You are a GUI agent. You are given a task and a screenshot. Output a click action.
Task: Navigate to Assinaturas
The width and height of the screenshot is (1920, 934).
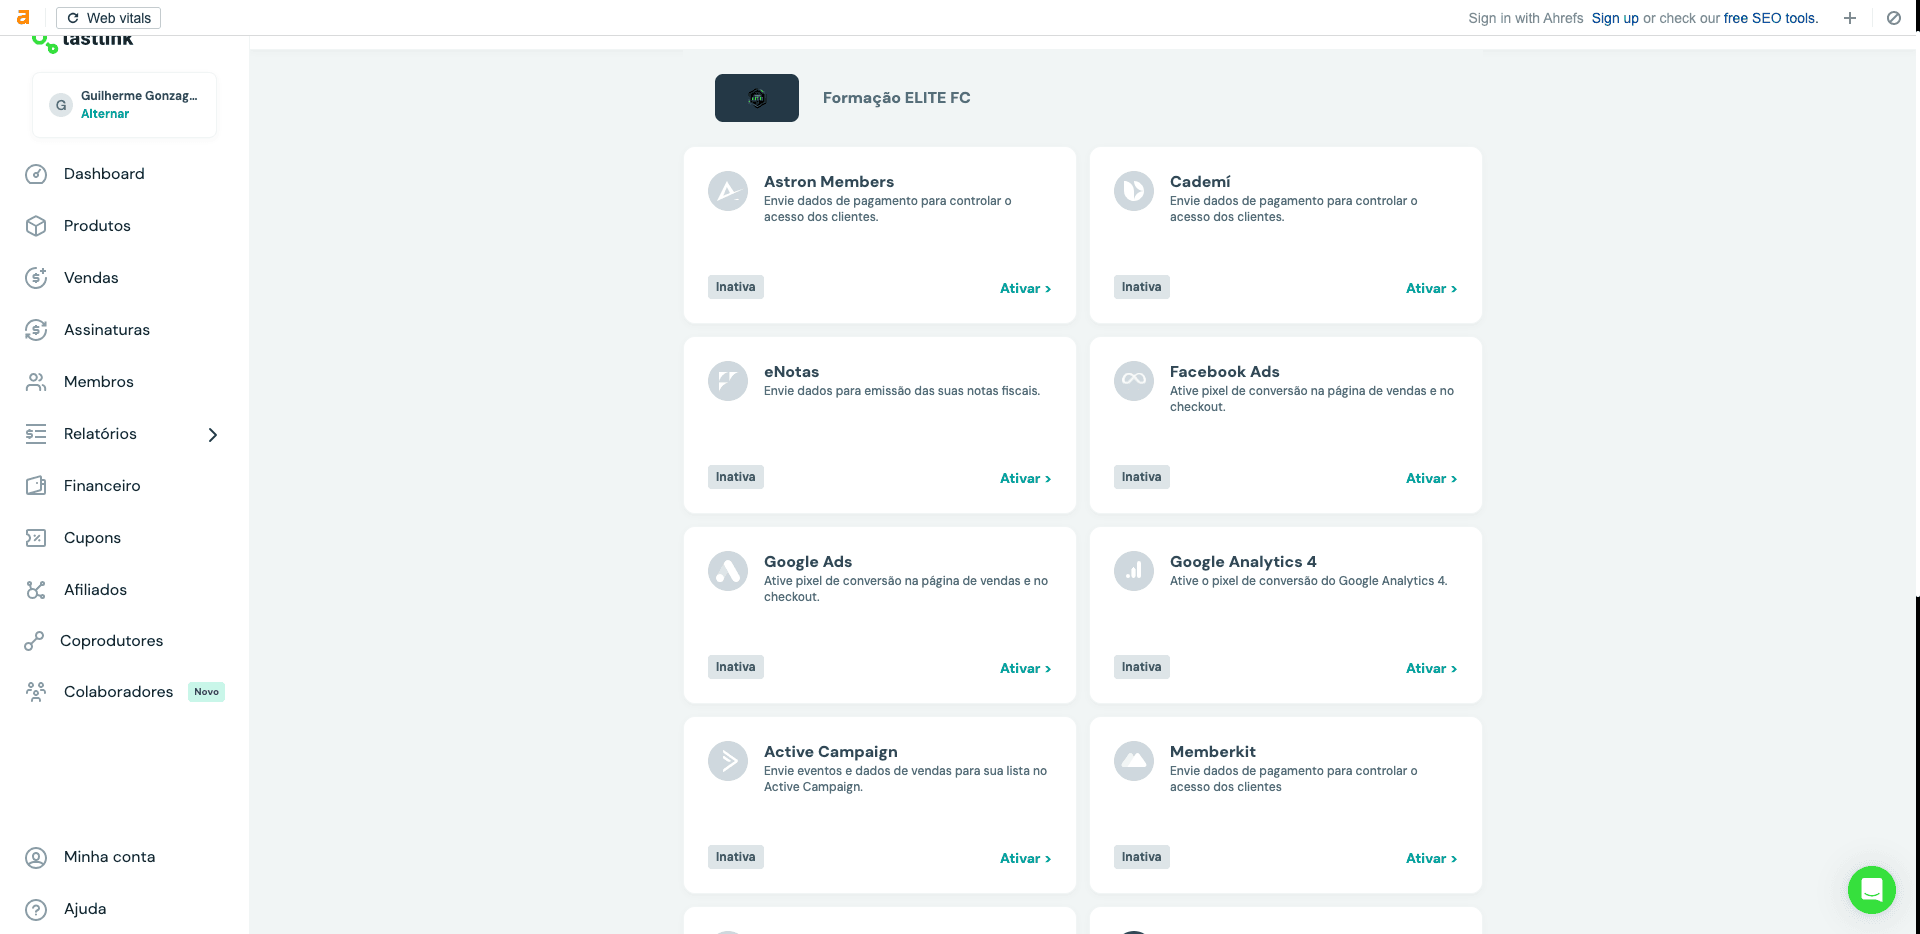tap(107, 330)
